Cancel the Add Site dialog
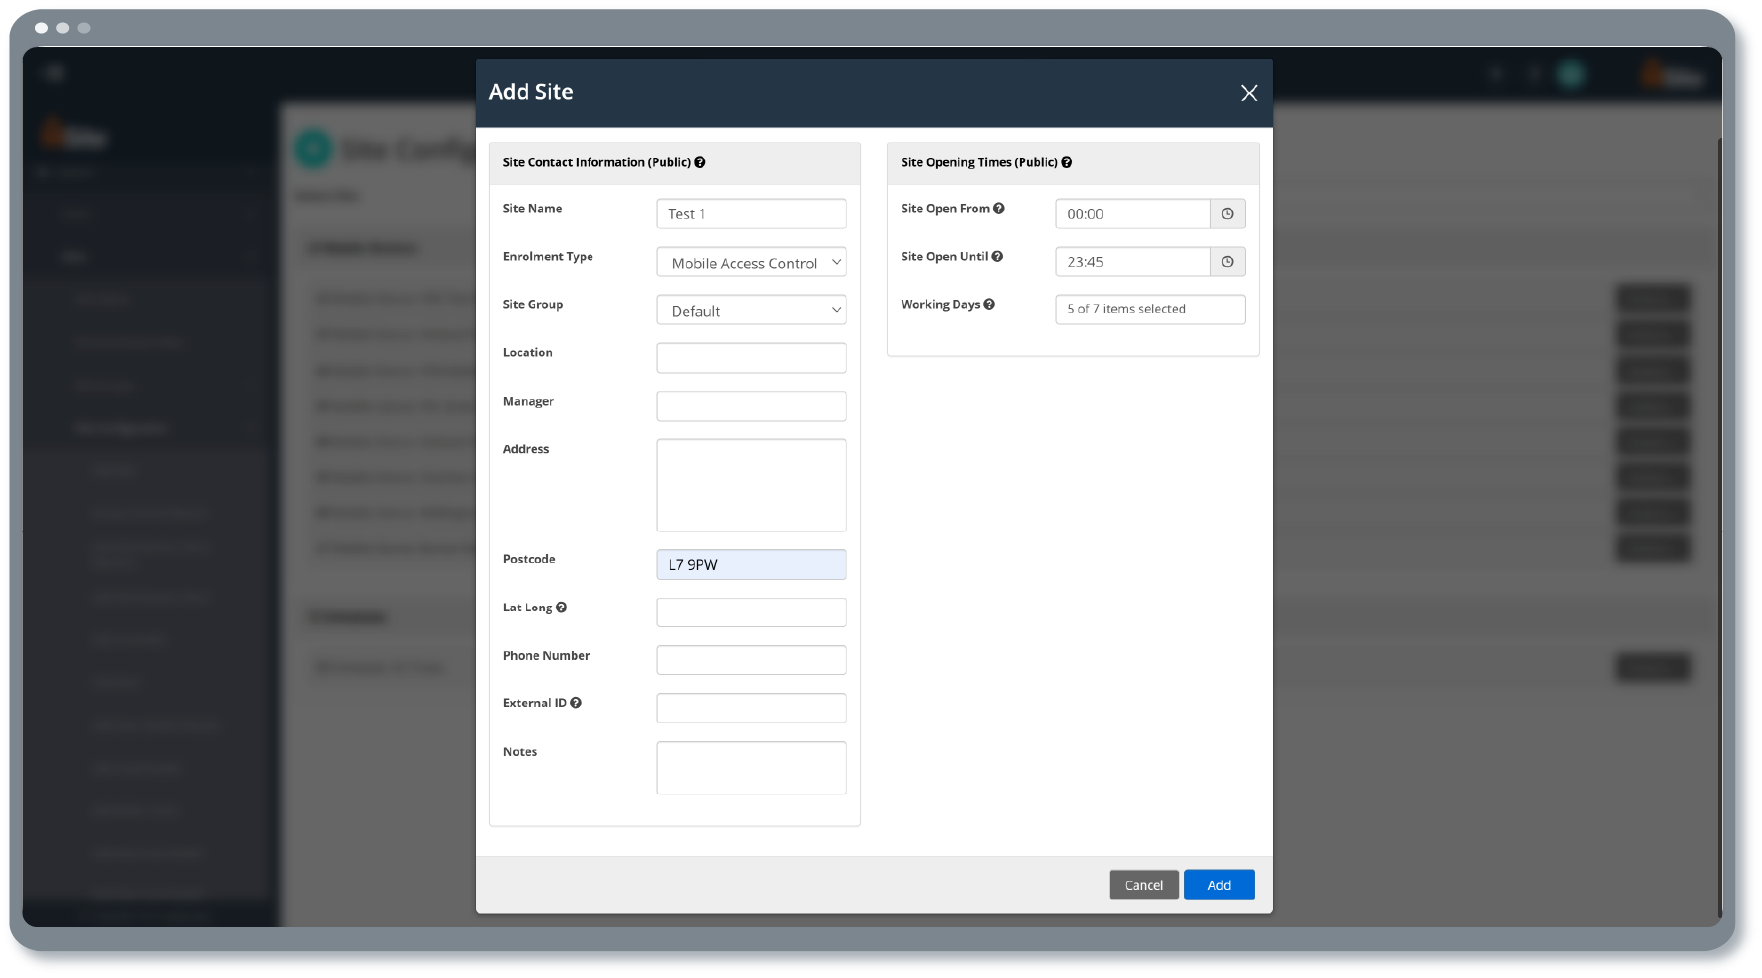This screenshot has height=978, width=1762. coord(1143,884)
